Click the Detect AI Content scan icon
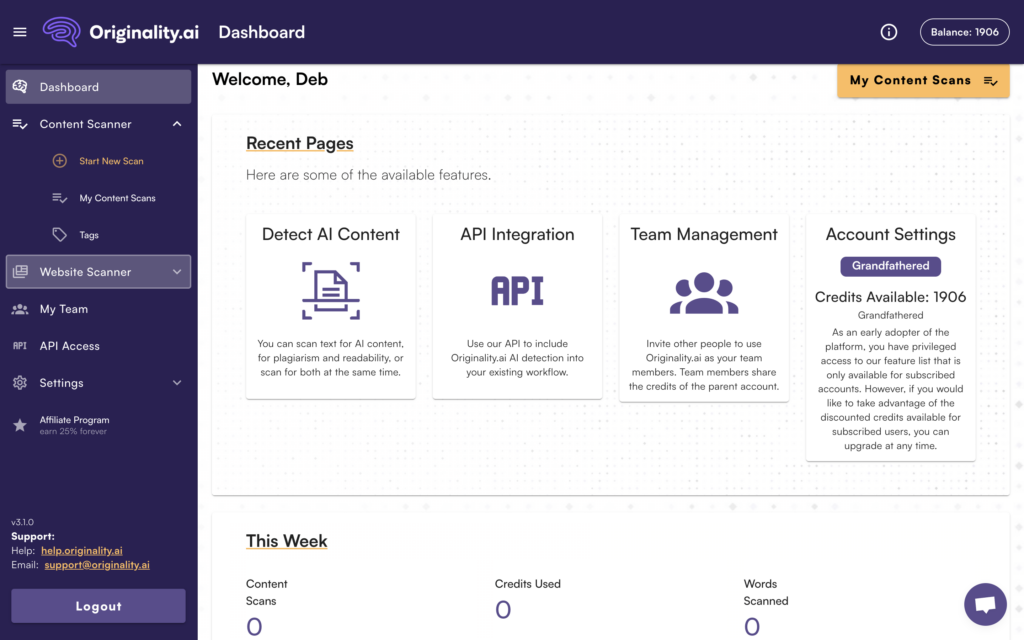 (330, 291)
